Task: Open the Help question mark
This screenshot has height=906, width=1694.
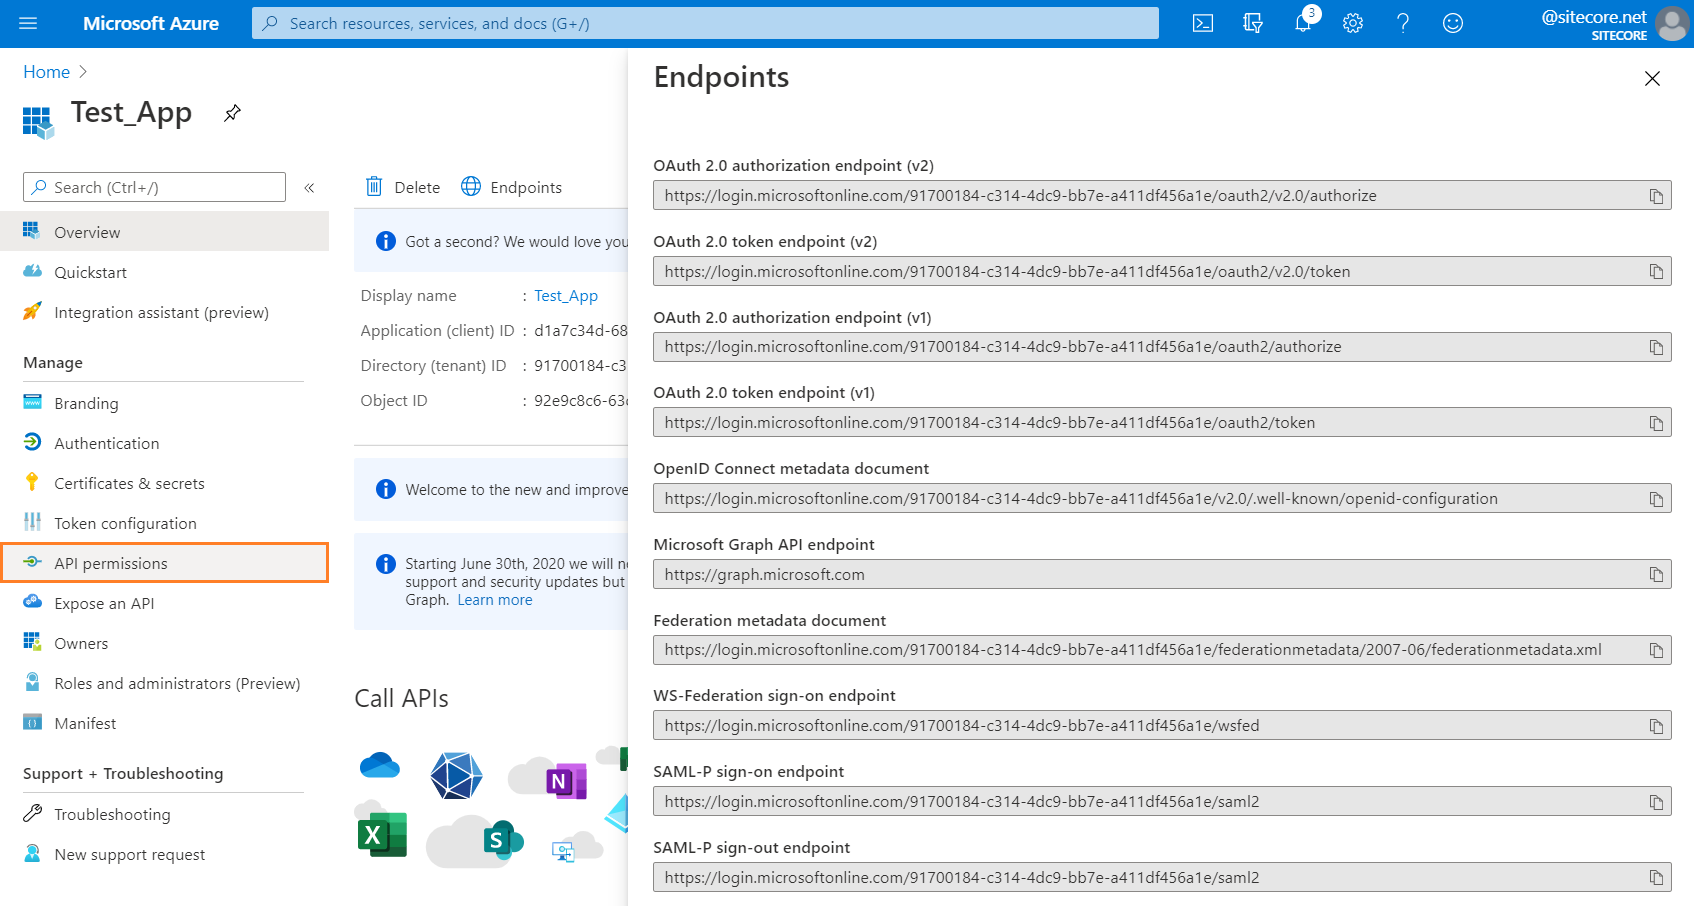Action: coord(1403,23)
